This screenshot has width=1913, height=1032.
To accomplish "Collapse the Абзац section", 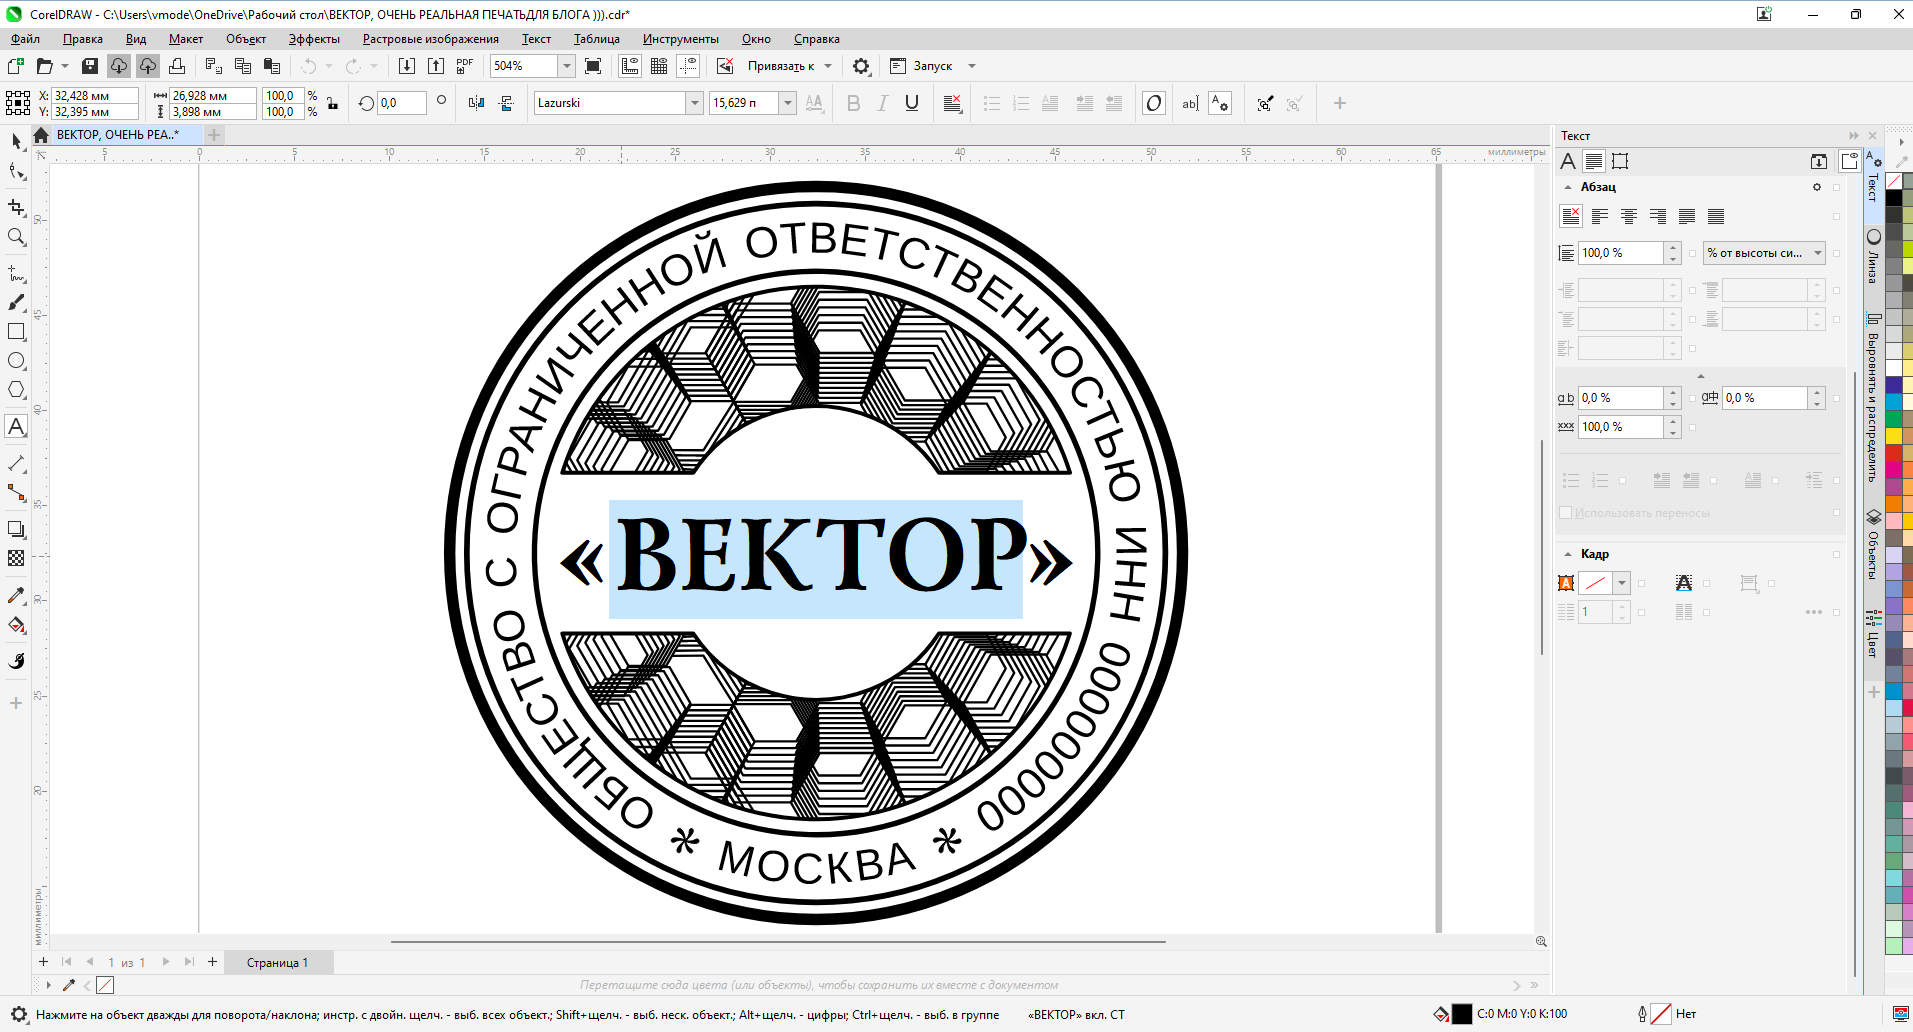I will 1568,187.
